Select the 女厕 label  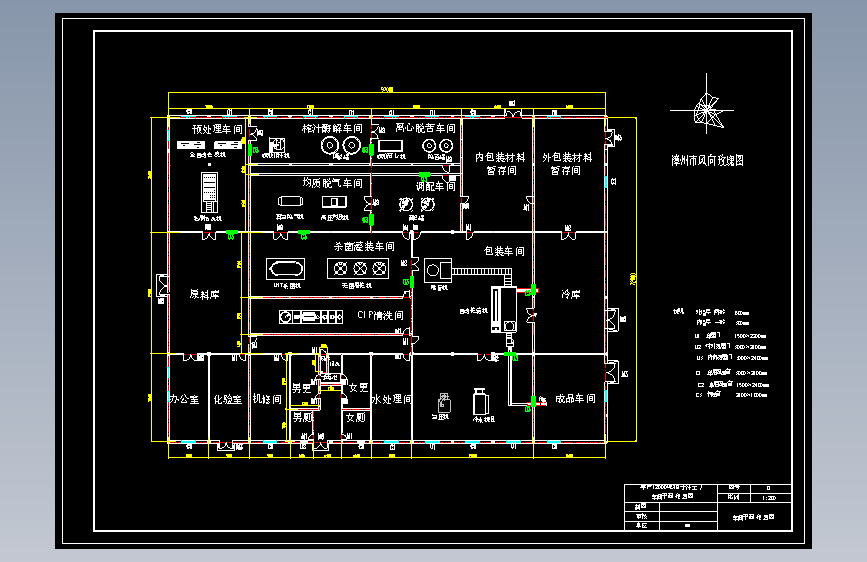356,417
